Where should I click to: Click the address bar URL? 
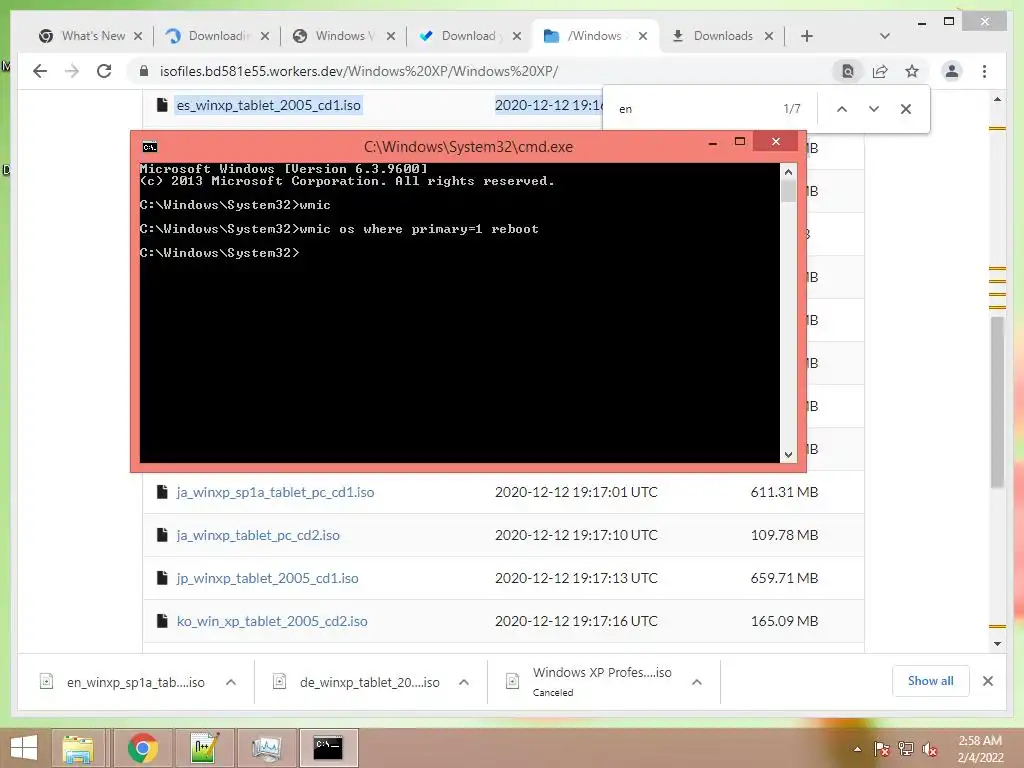359,71
